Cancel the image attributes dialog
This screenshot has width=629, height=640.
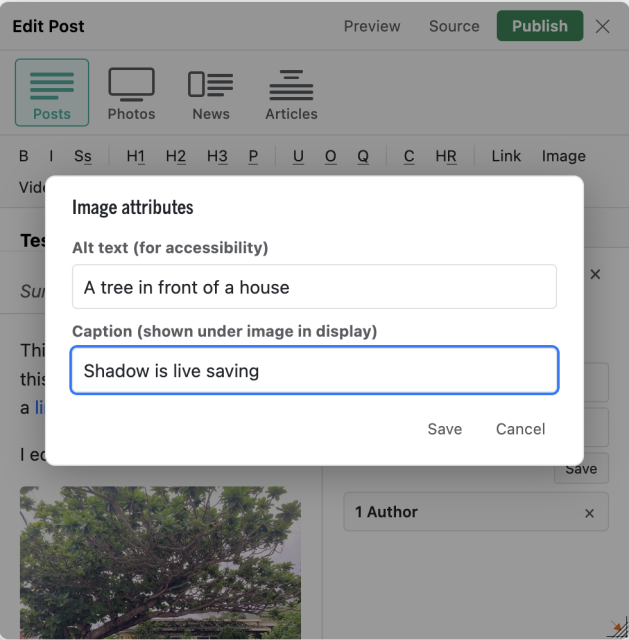[520, 429]
